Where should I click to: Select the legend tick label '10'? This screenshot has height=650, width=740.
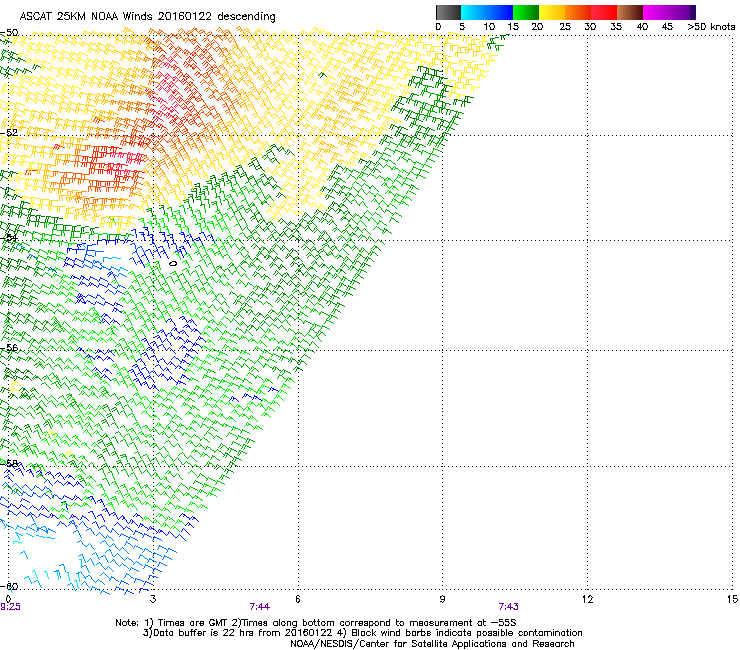pyautogui.click(x=489, y=26)
